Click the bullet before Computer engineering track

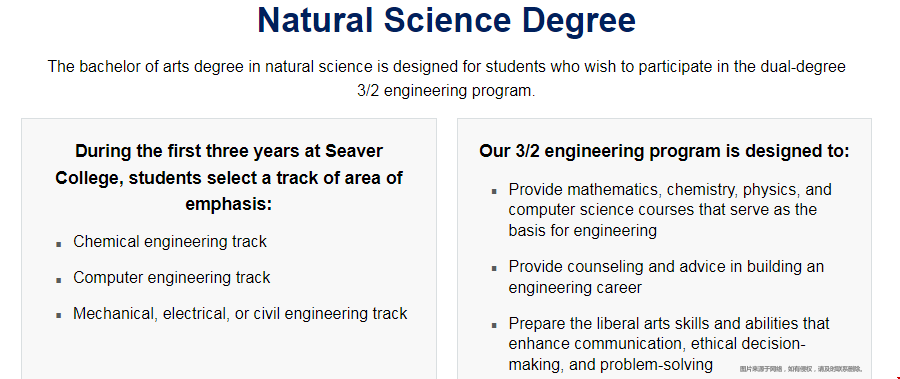point(59,280)
